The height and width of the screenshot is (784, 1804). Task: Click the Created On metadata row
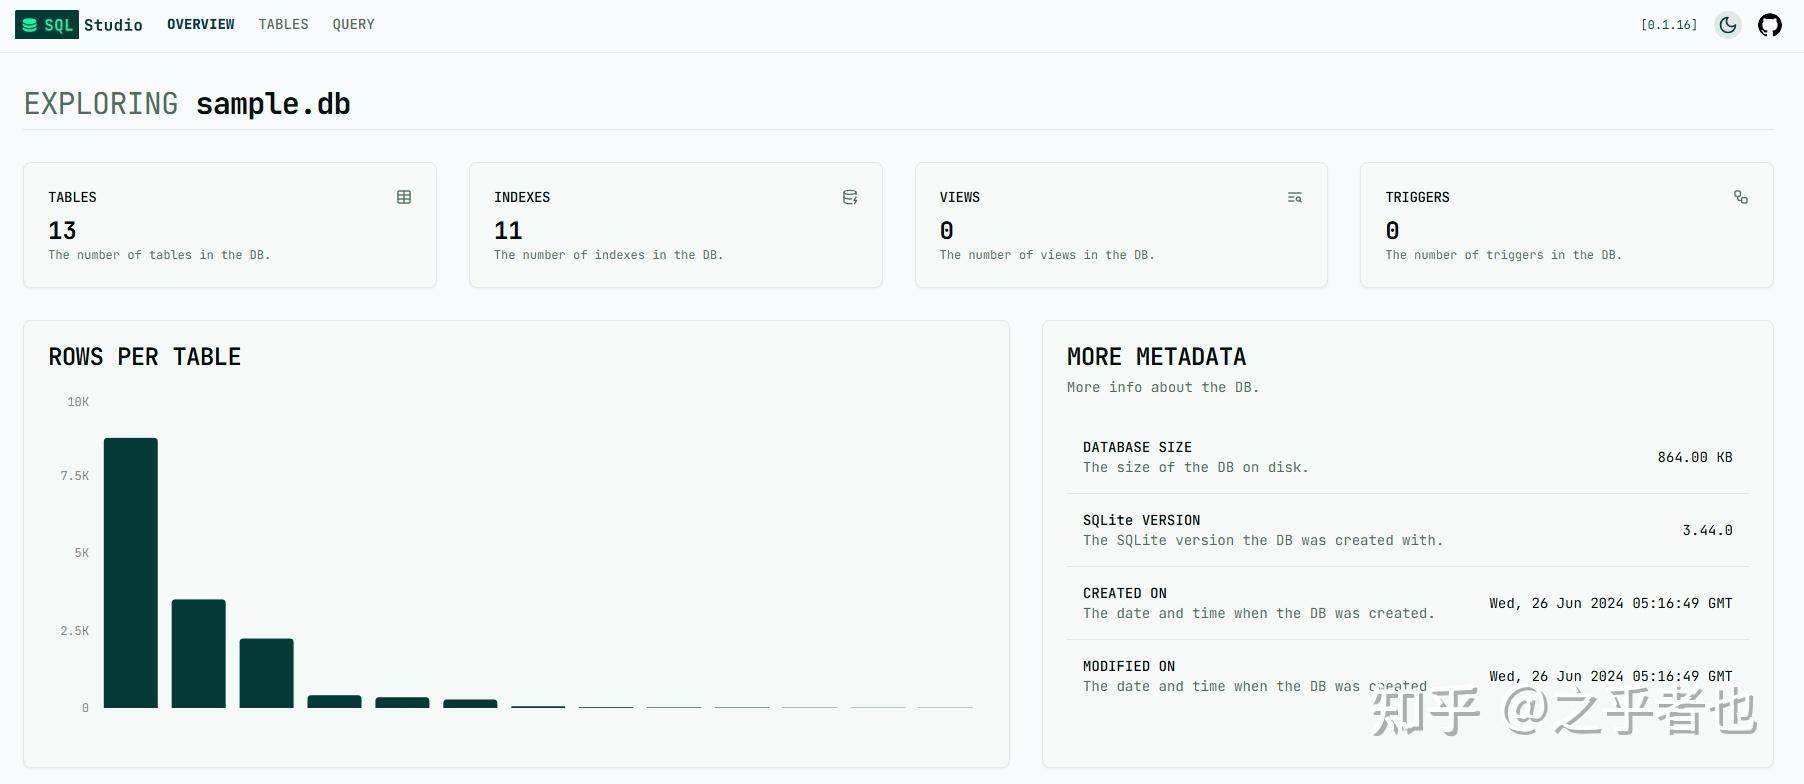point(1407,603)
